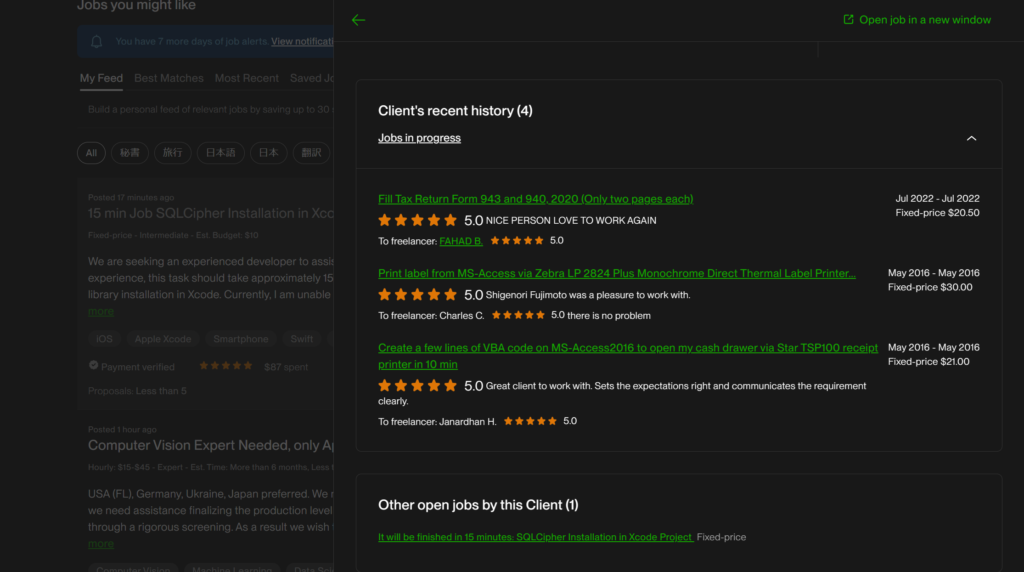This screenshot has height=572, width=1024.
Task: Expand more under SQLCipher job description
Action: [x=101, y=311]
